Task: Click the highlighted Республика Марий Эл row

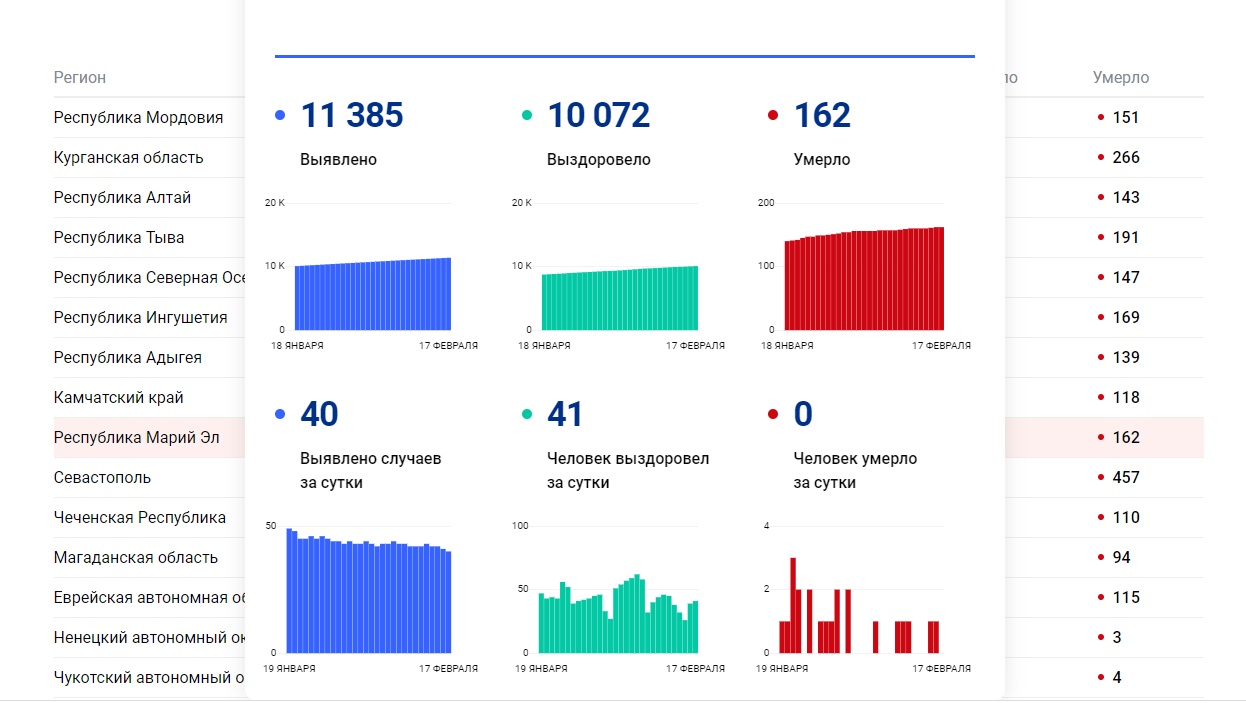Action: (136, 437)
